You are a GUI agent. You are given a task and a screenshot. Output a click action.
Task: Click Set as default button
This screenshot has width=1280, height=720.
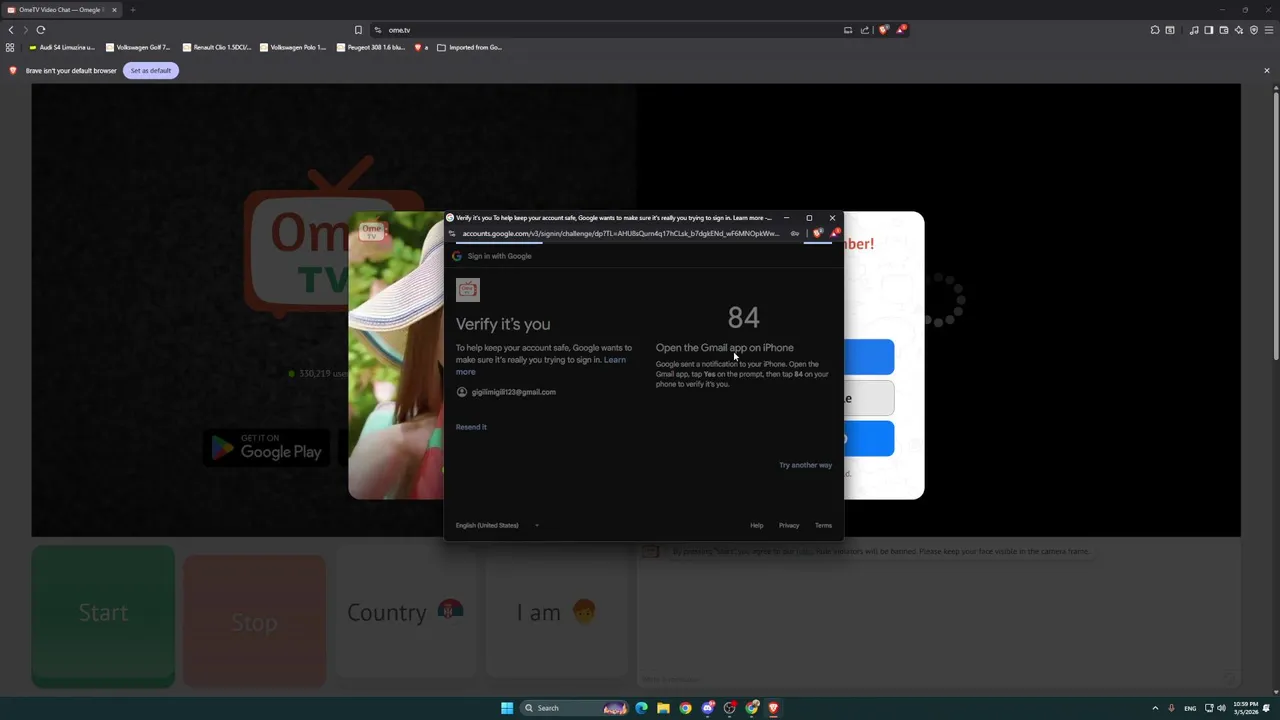[x=151, y=70]
